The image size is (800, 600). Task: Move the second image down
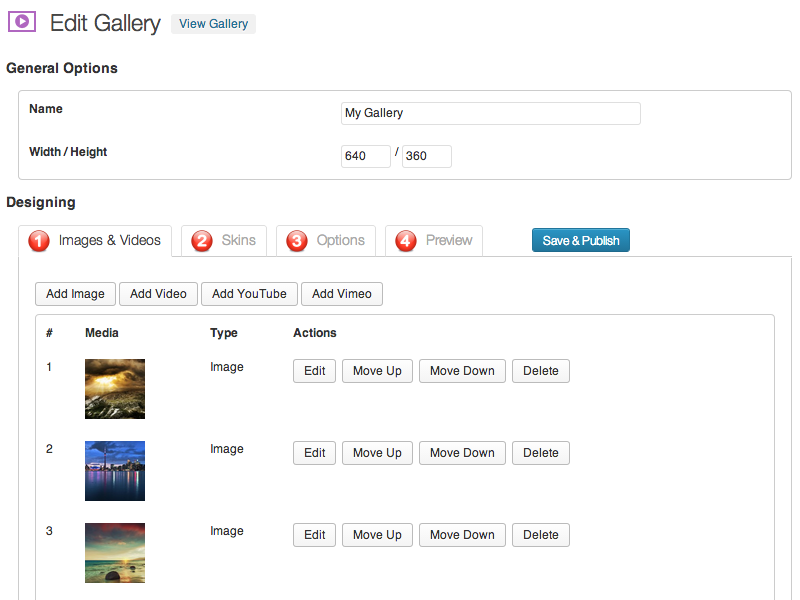462,453
